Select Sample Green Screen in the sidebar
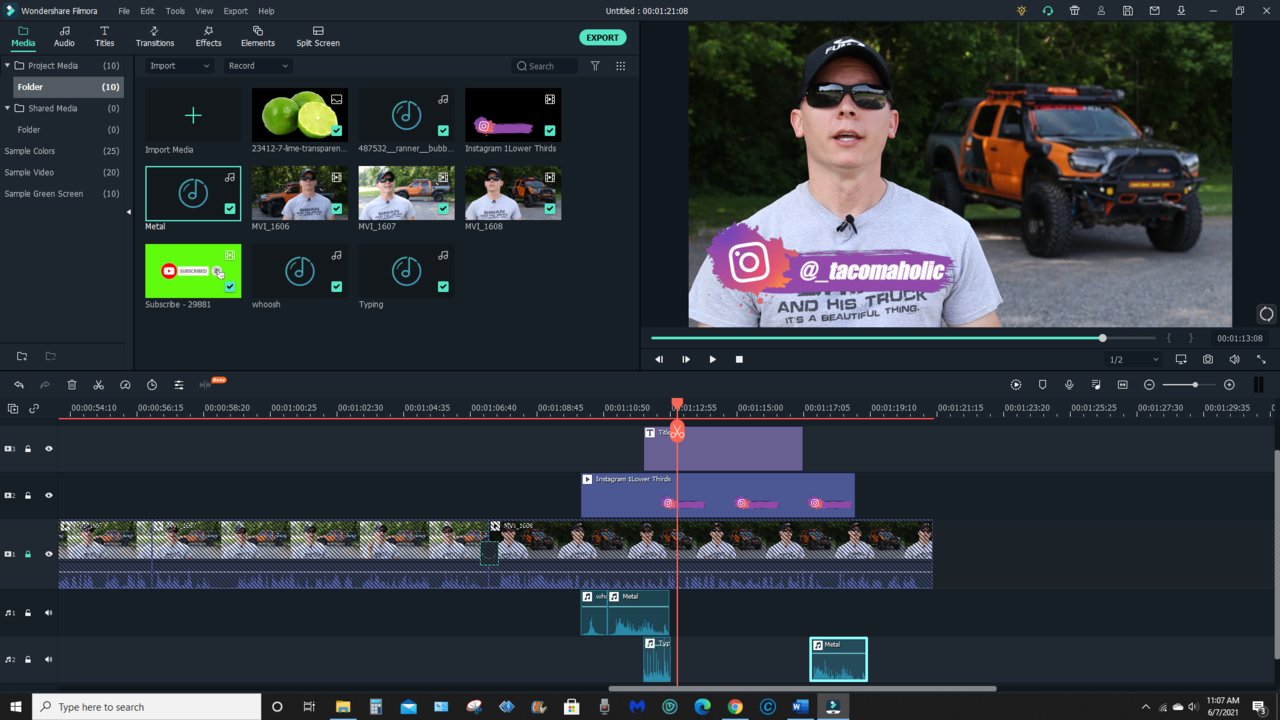This screenshot has height=720, width=1280. (x=44, y=194)
